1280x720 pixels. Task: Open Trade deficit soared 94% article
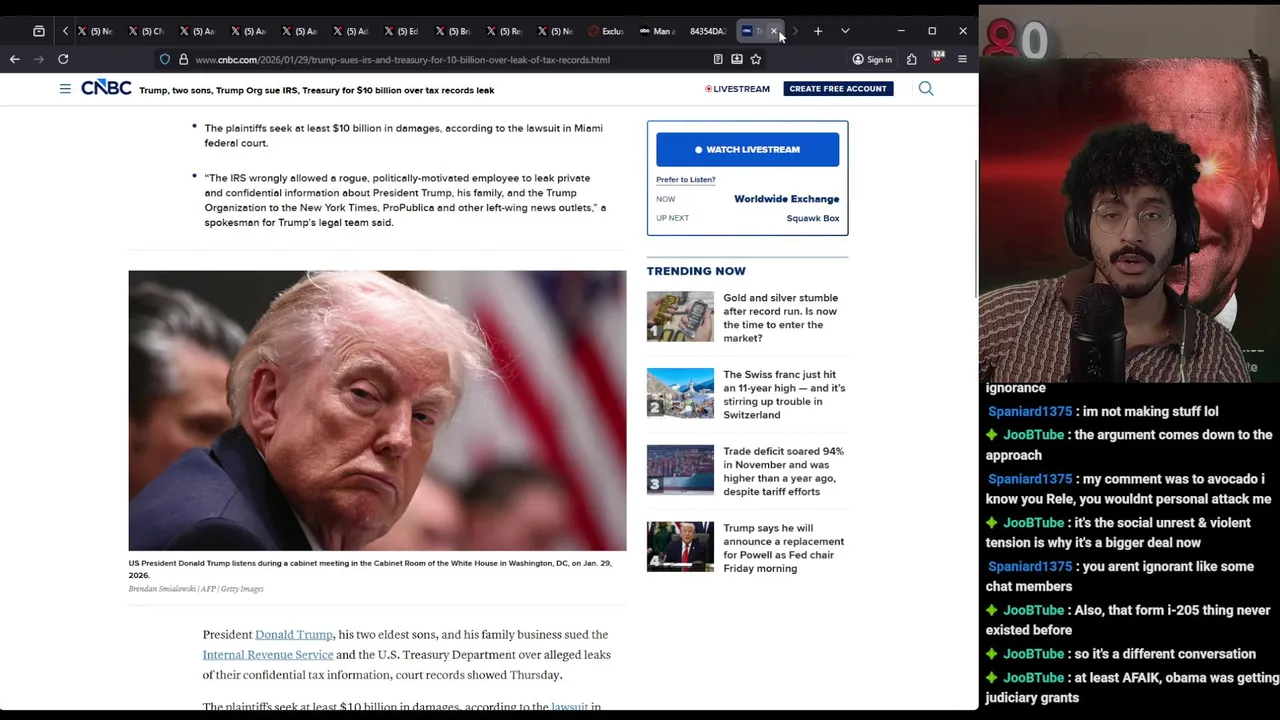point(784,471)
